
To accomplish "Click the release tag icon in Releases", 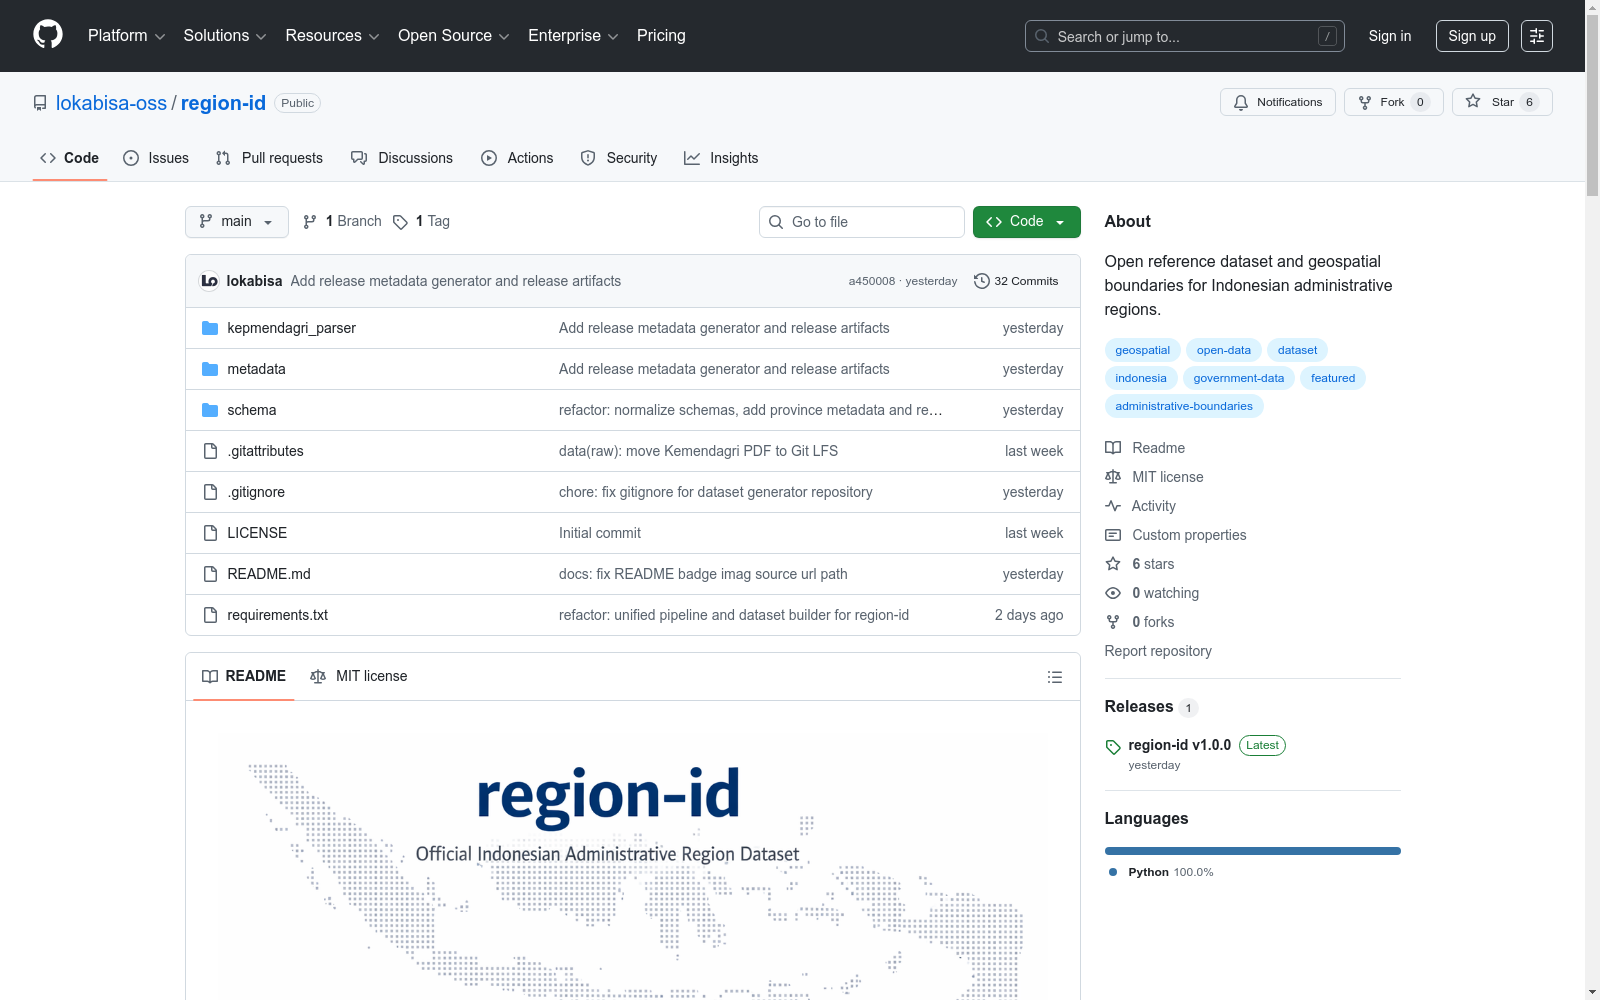I will click(x=1113, y=747).
